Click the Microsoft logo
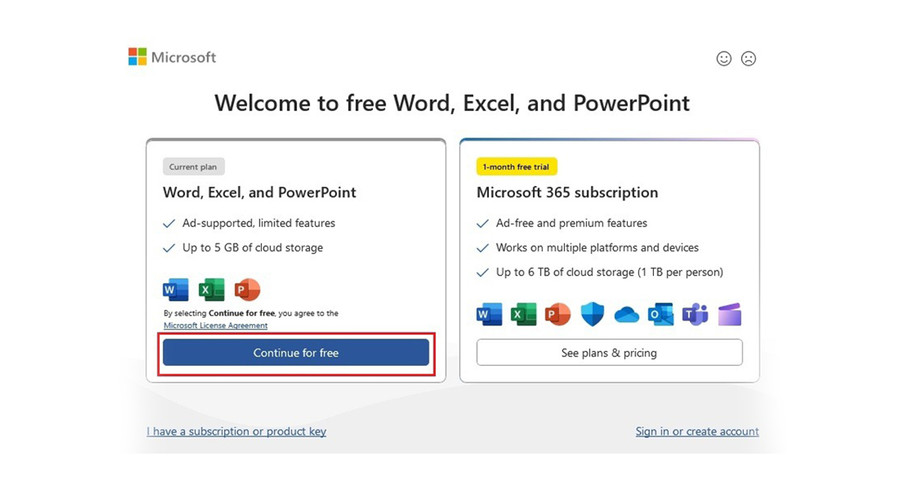The image size is (900, 503). coord(172,57)
